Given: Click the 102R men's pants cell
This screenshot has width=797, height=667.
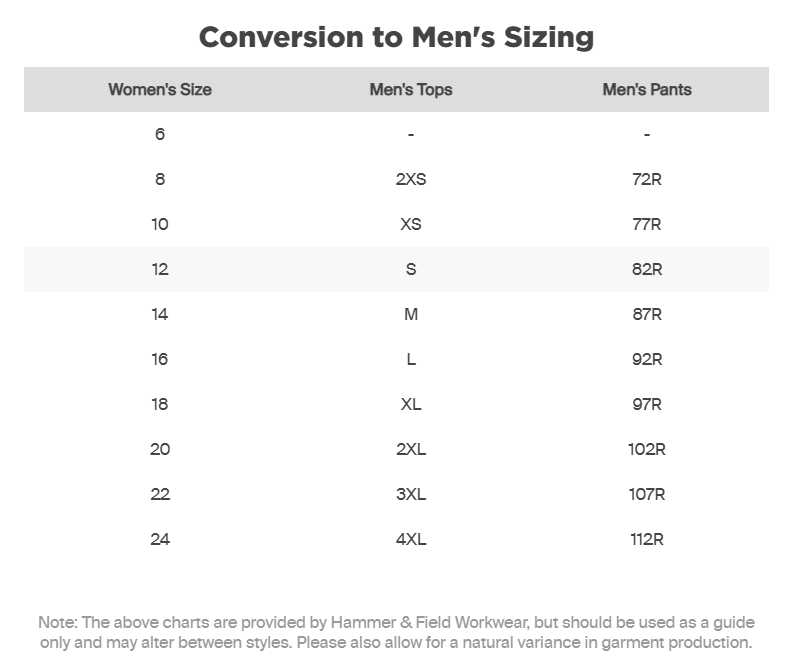Looking at the screenshot, I should (x=647, y=449).
